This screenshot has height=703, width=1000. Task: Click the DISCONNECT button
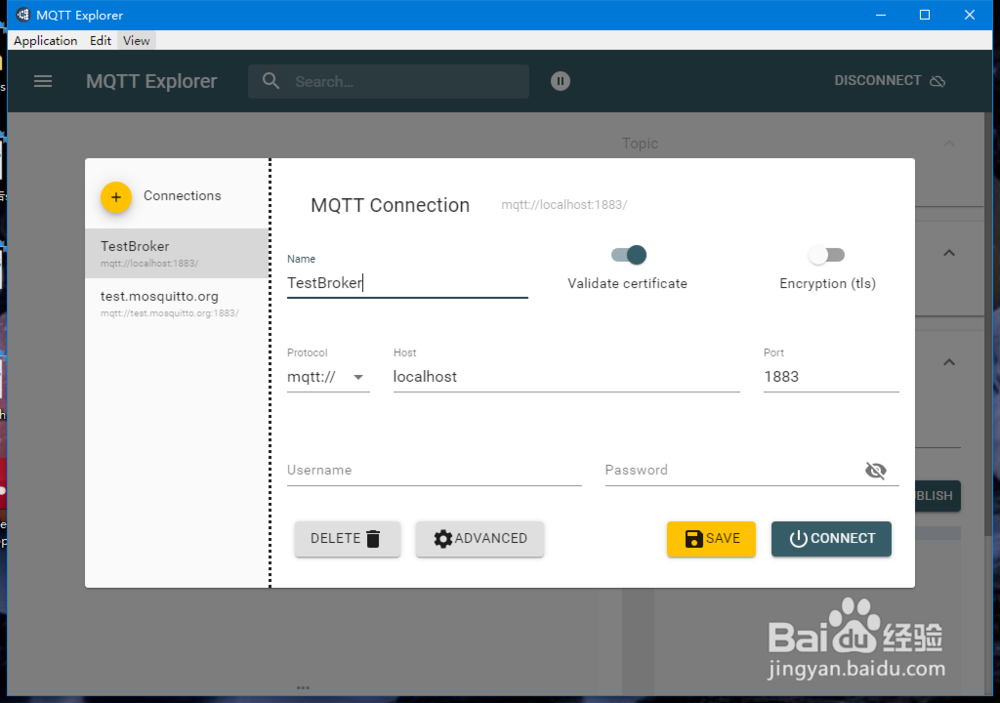tap(890, 80)
